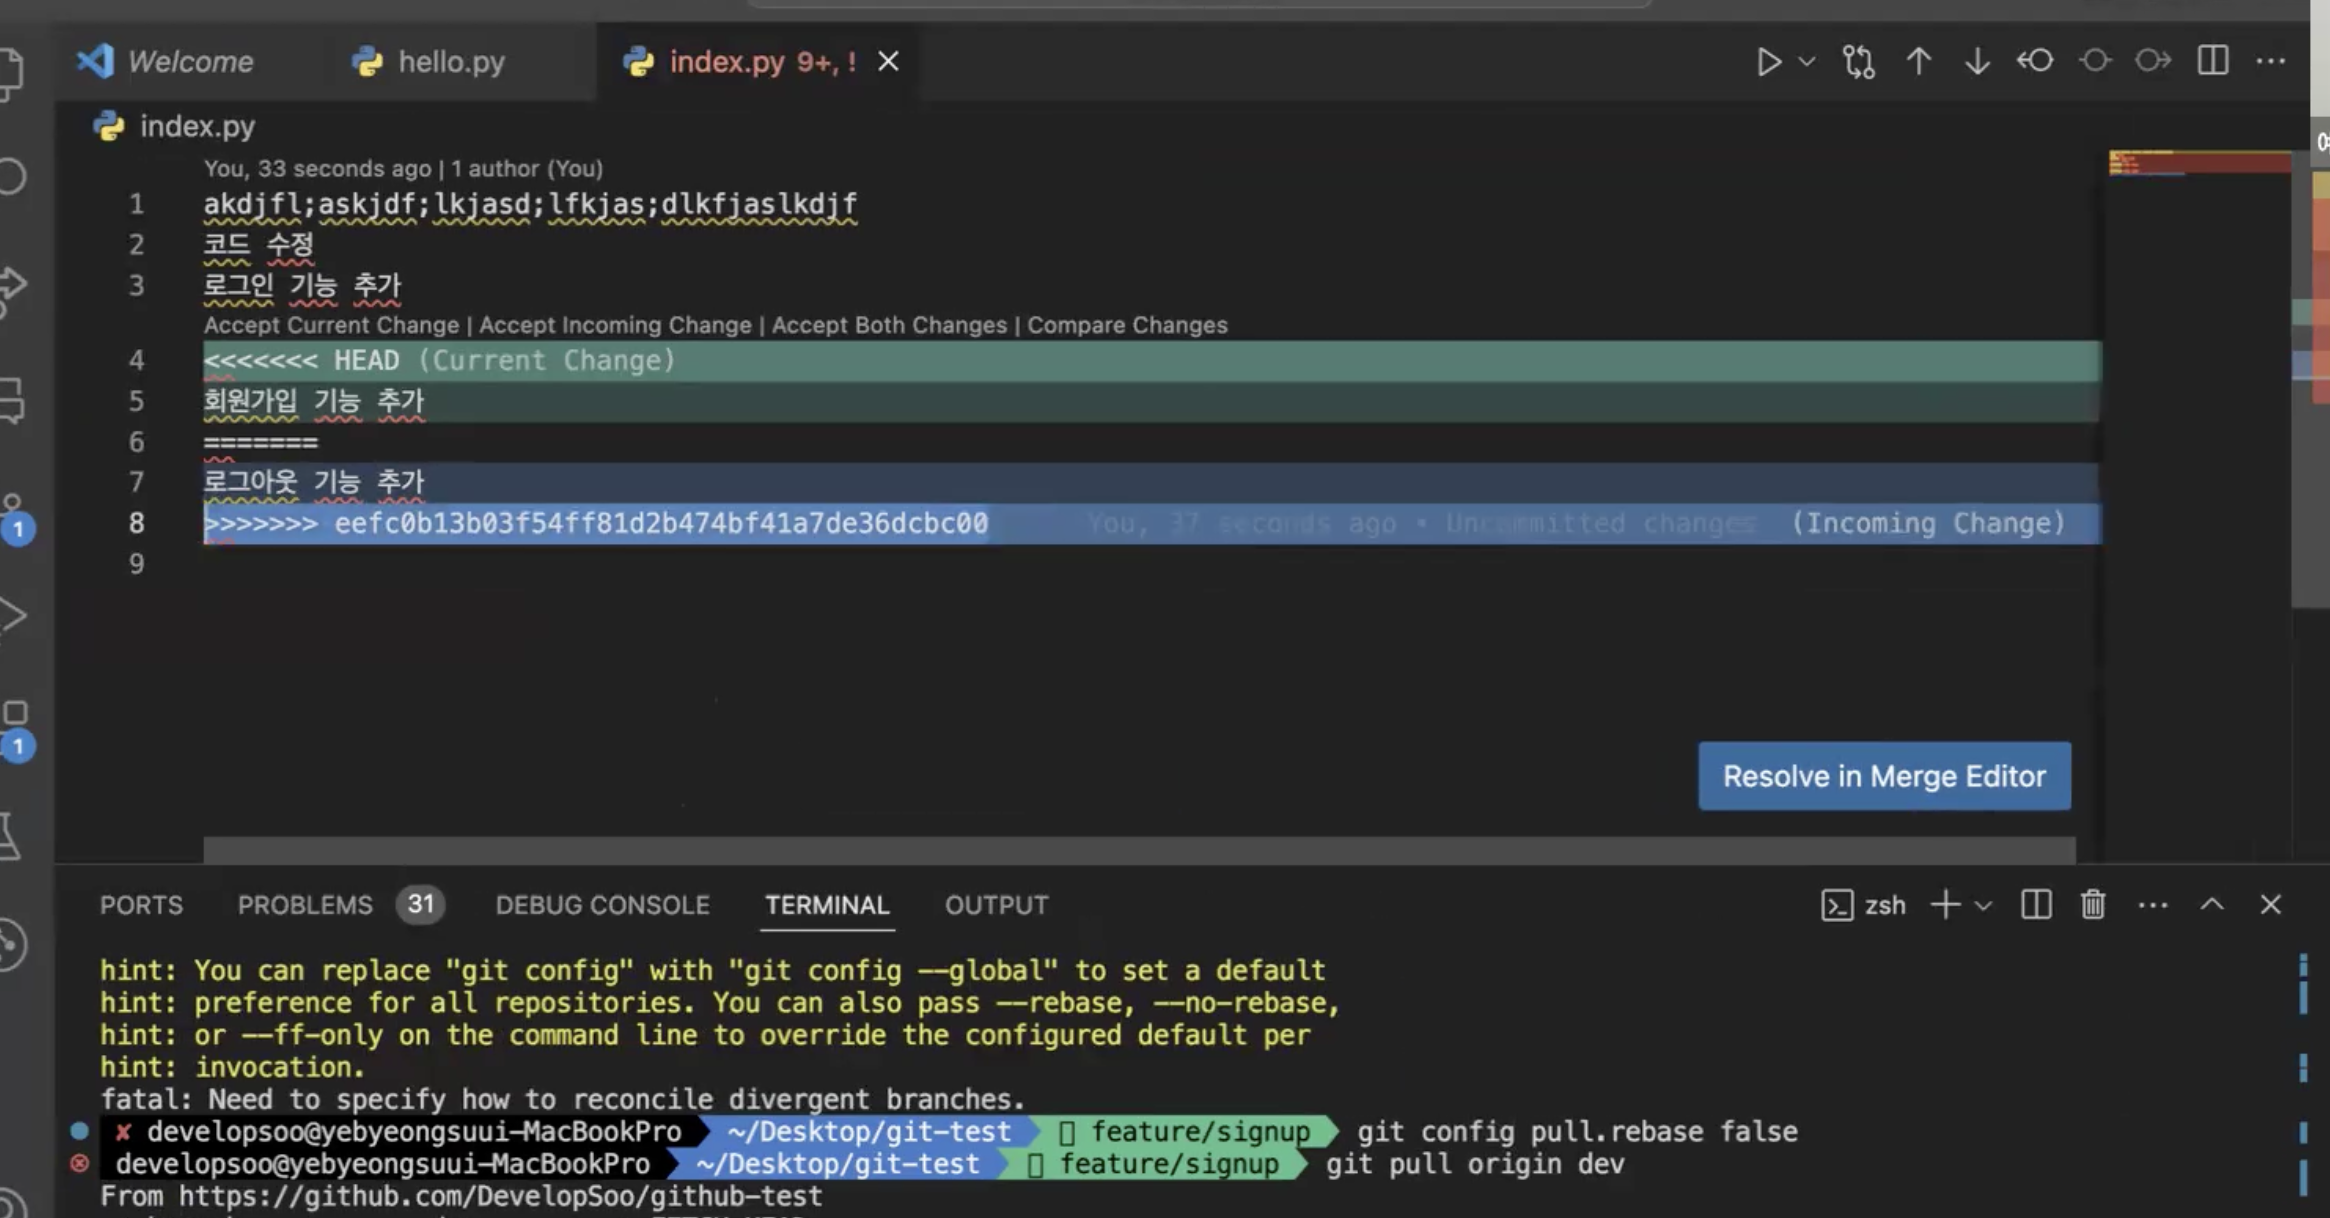This screenshot has height=1218, width=2330.
Task: Open the run options dropdown arrow
Action: (1807, 62)
